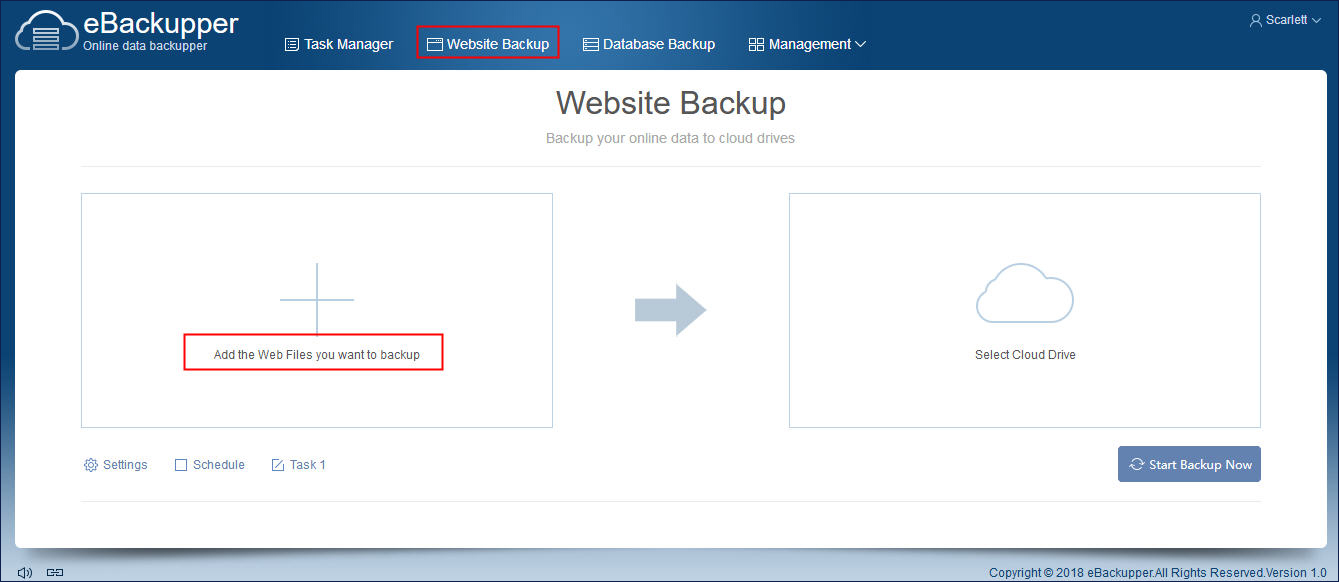Image resolution: width=1339 pixels, height=582 pixels.
Task: Click the user profile icon beside Scarlett
Action: click(1256, 19)
